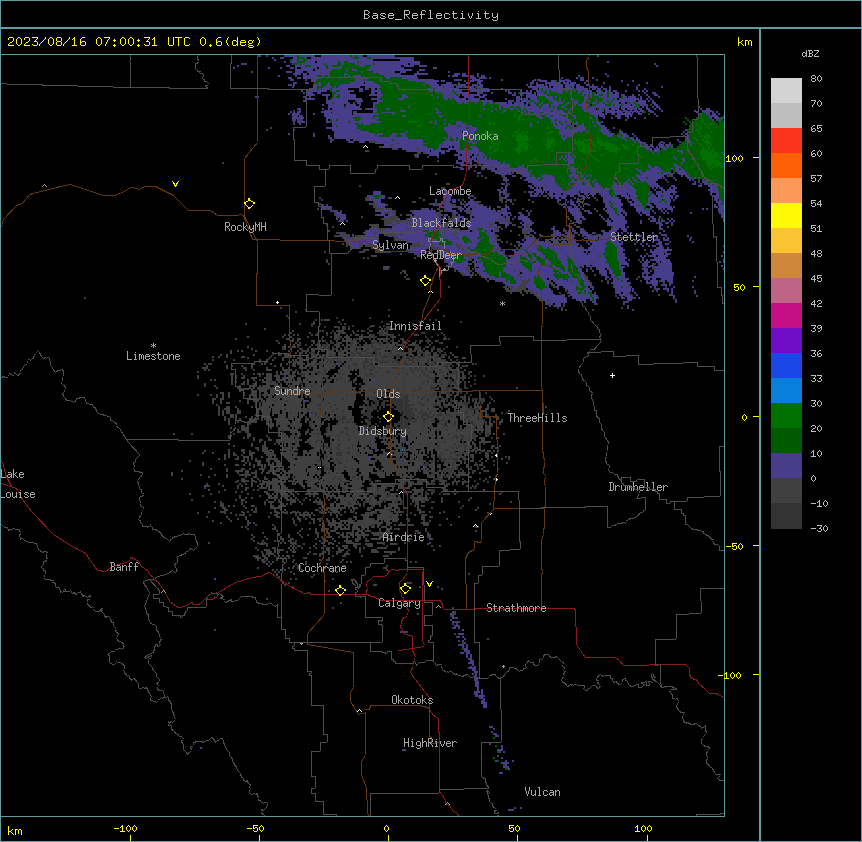Select the Okotoks label
Screen dimensions: 862x842
412,700
